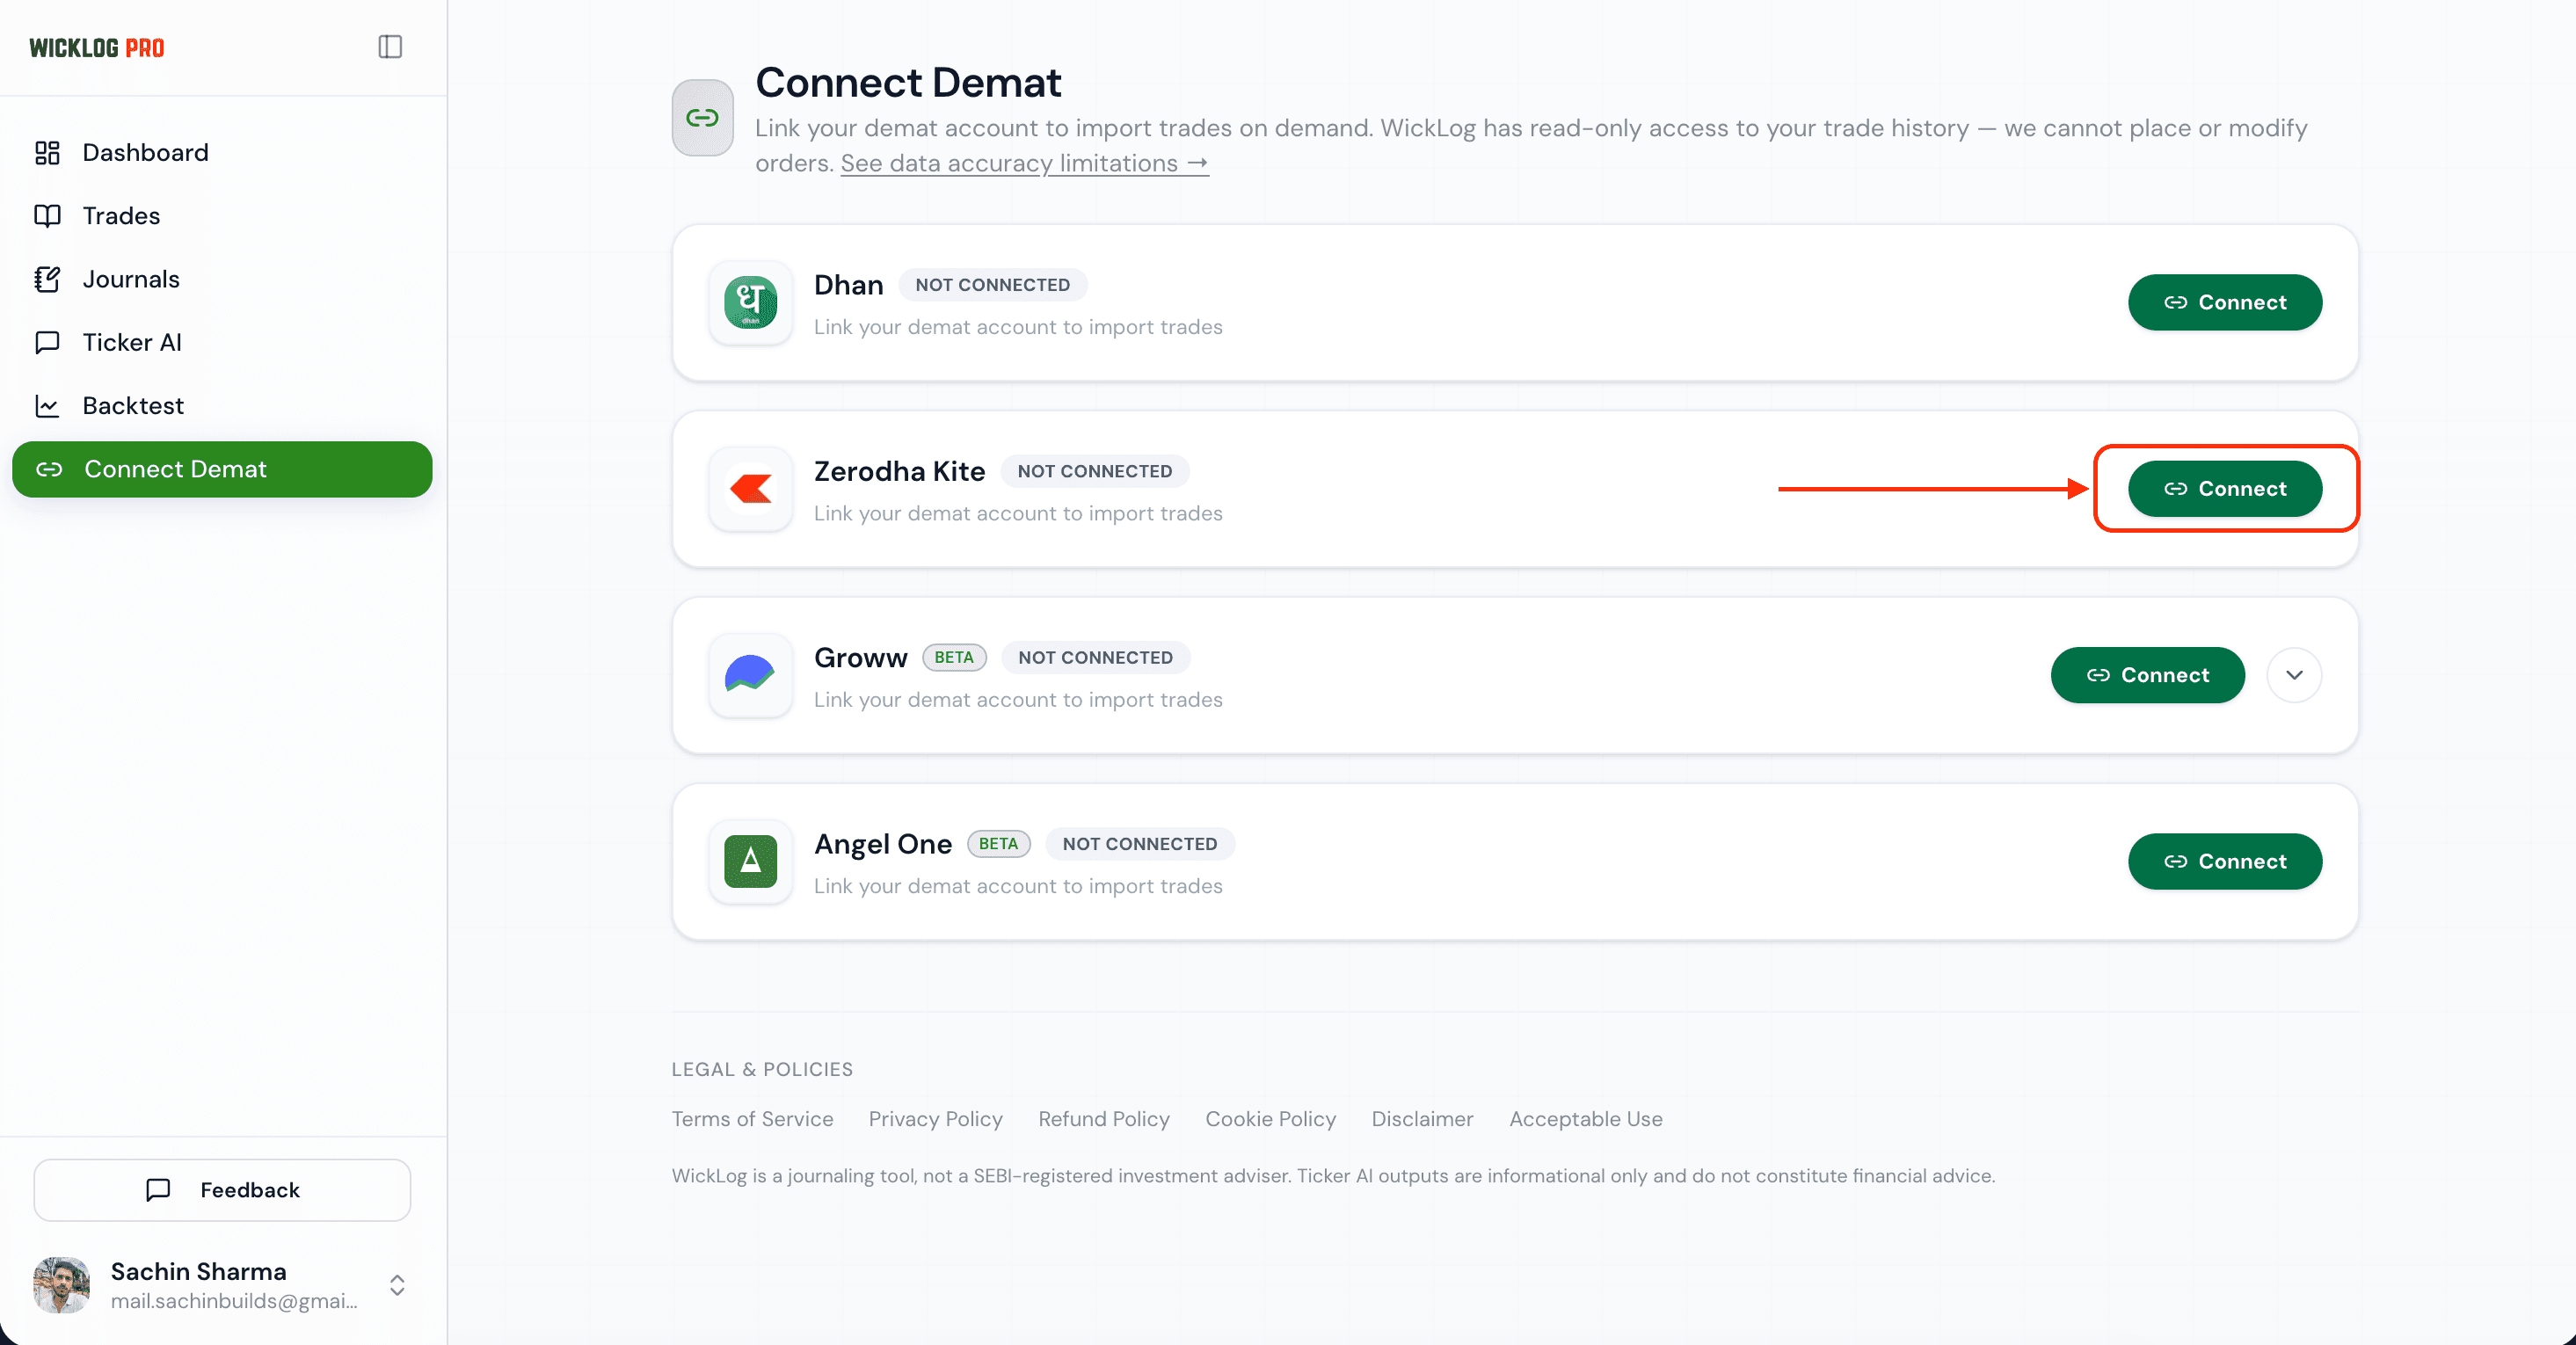The image size is (2576, 1345).
Task: Open See data accuracy limitations link
Action: click(x=1024, y=163)
